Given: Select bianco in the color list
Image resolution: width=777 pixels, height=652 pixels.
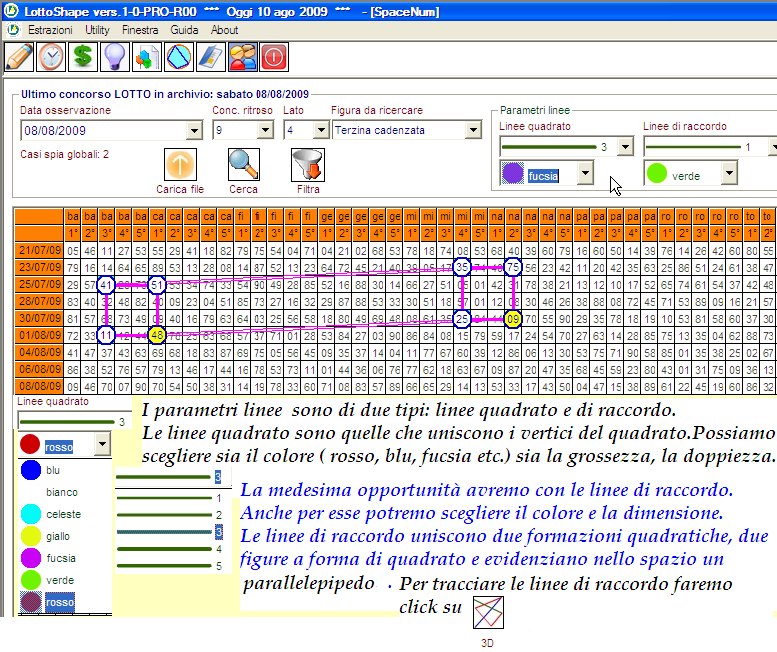Looking at the screenshot, I should tap(64, 492).
